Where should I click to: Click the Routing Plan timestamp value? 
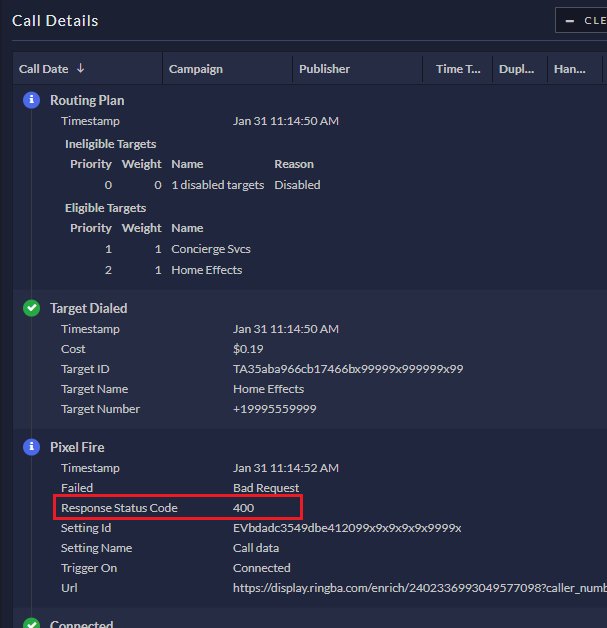286,121
